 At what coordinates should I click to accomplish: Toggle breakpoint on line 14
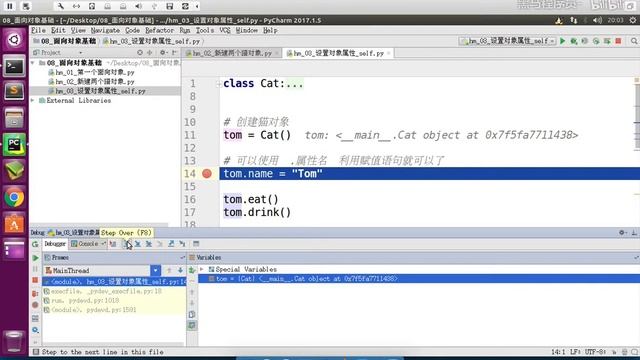(207, 173)
